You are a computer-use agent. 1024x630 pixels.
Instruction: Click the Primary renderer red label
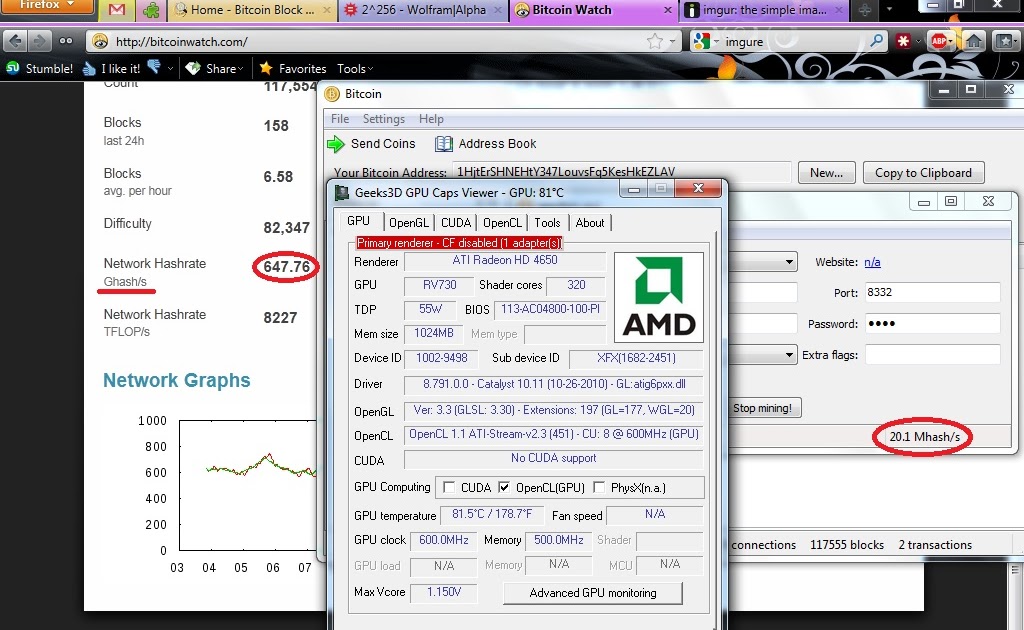[x=459, y=243]
